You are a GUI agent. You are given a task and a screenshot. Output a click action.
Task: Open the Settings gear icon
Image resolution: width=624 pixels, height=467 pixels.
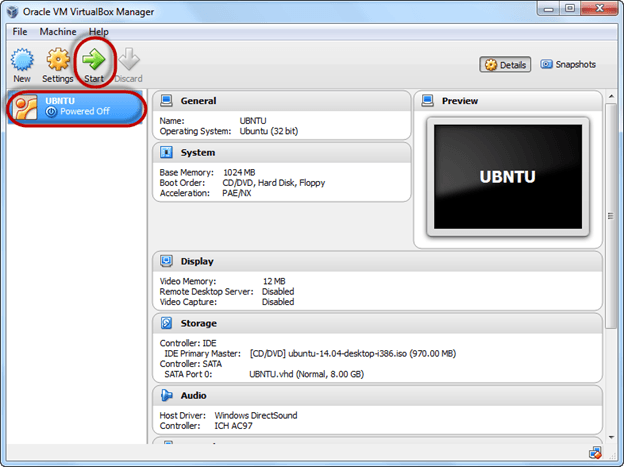[58, 60]
